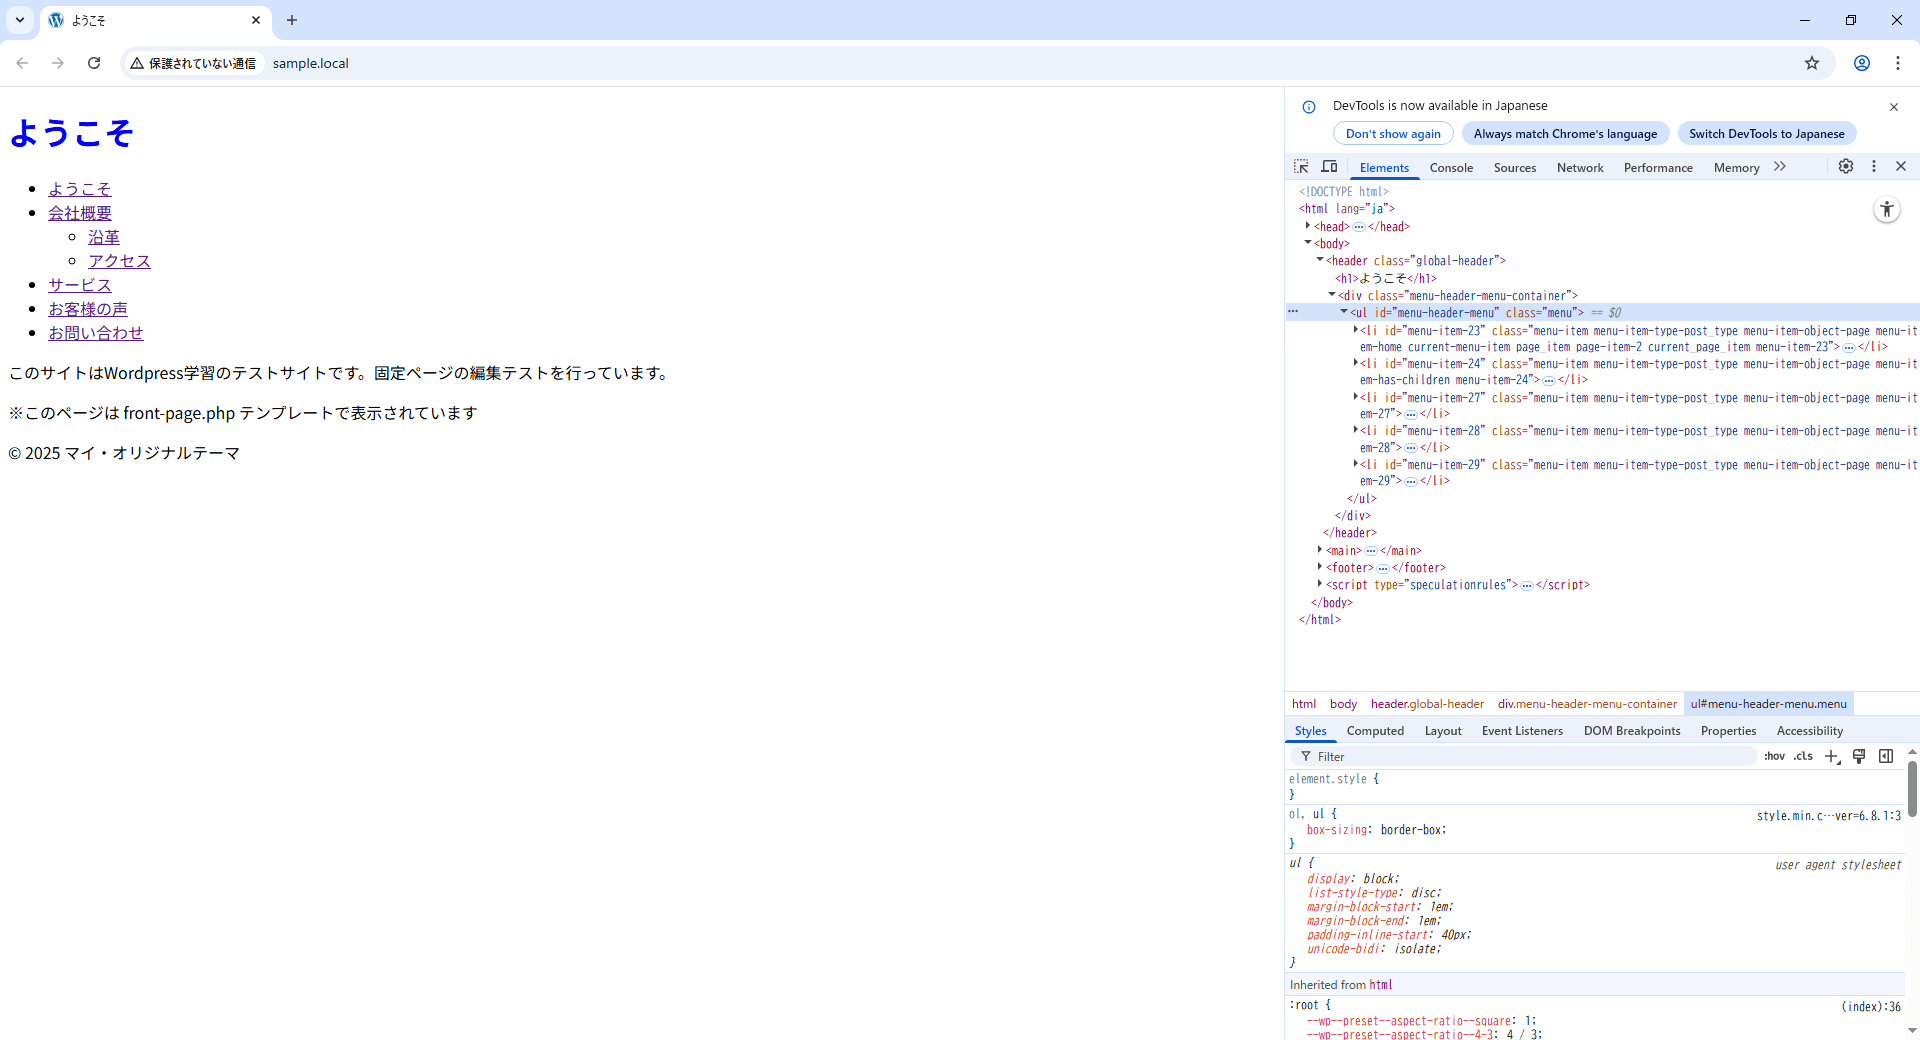Open the 会社概要 page link
Image resolution: width=1920 pixels, height=1040 pixels.
click(80, 213)
